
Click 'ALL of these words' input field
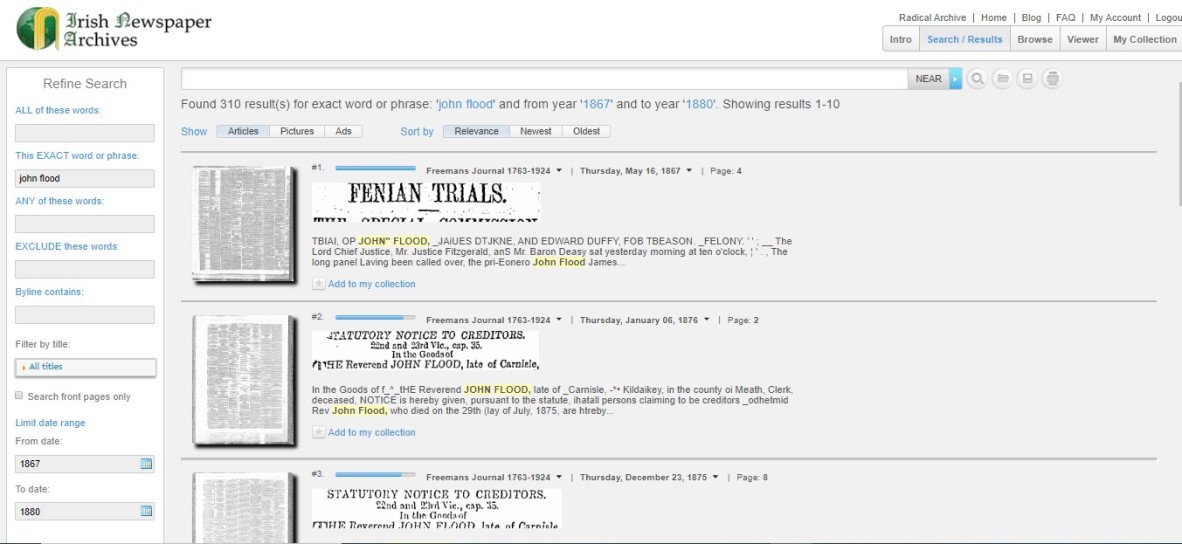[x=84, y=133]
